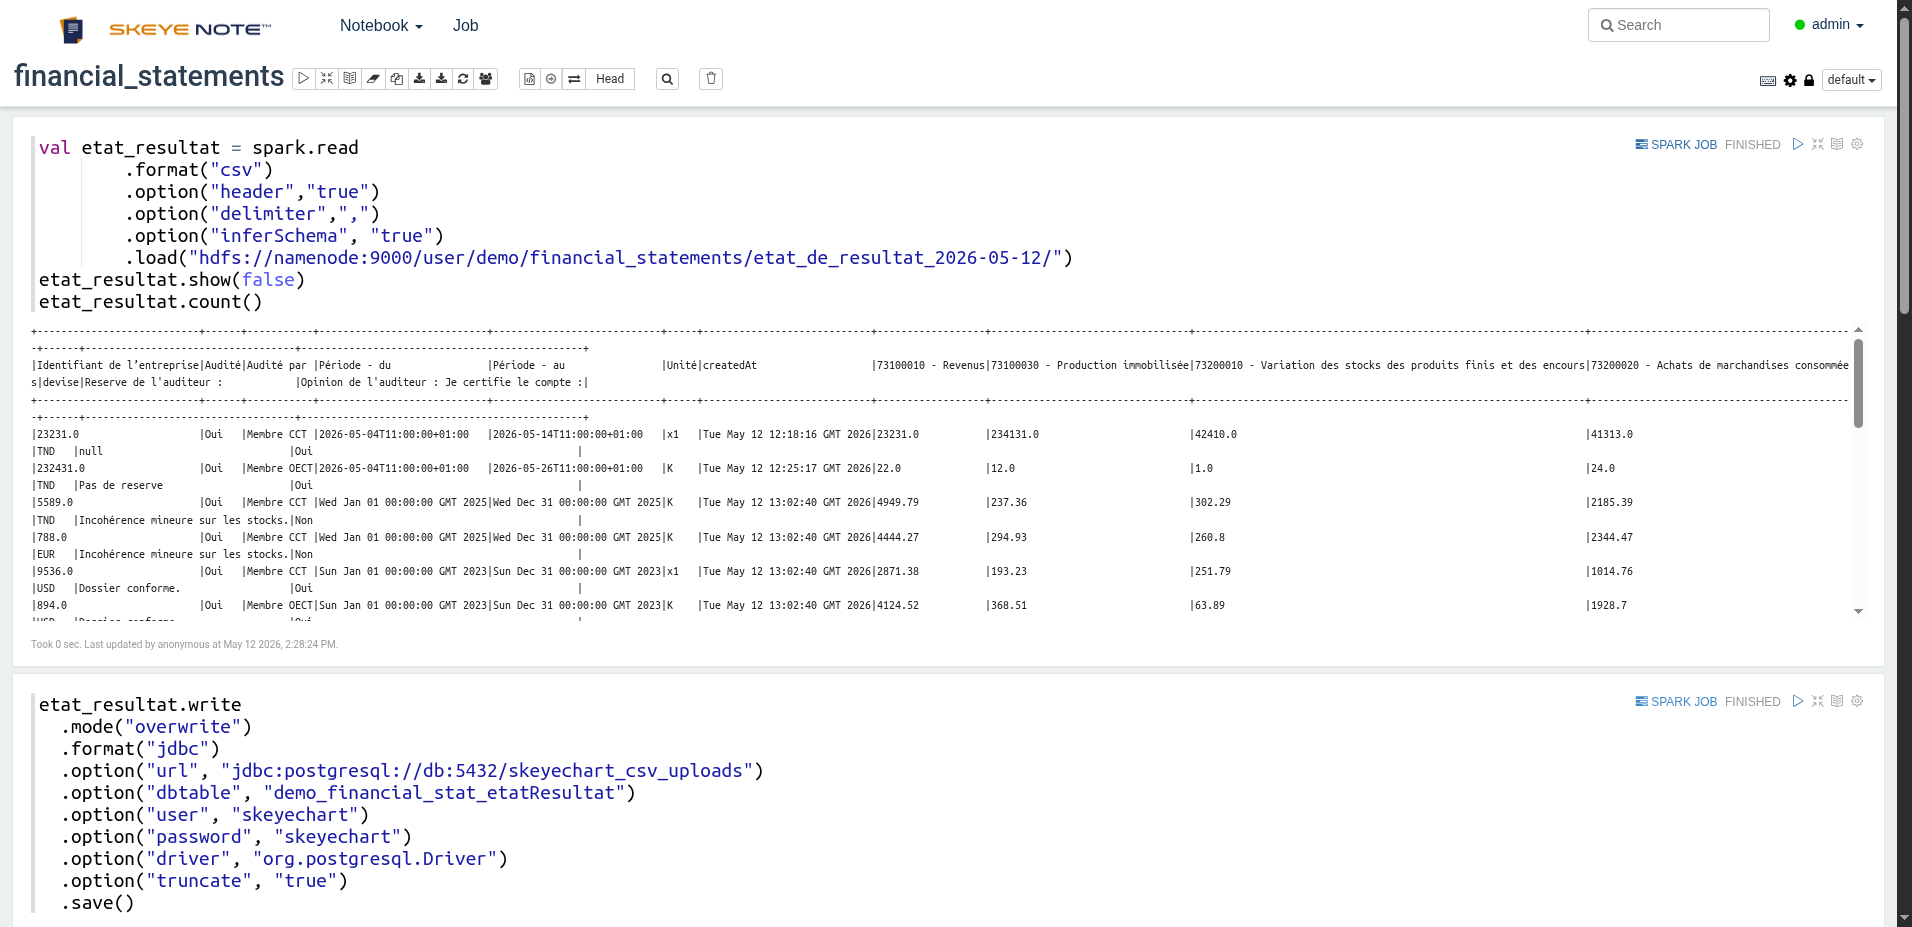Image resolution: width=1912 pixels, height=927 pixels.
Task: Open the Job menu
Action: 465,26
